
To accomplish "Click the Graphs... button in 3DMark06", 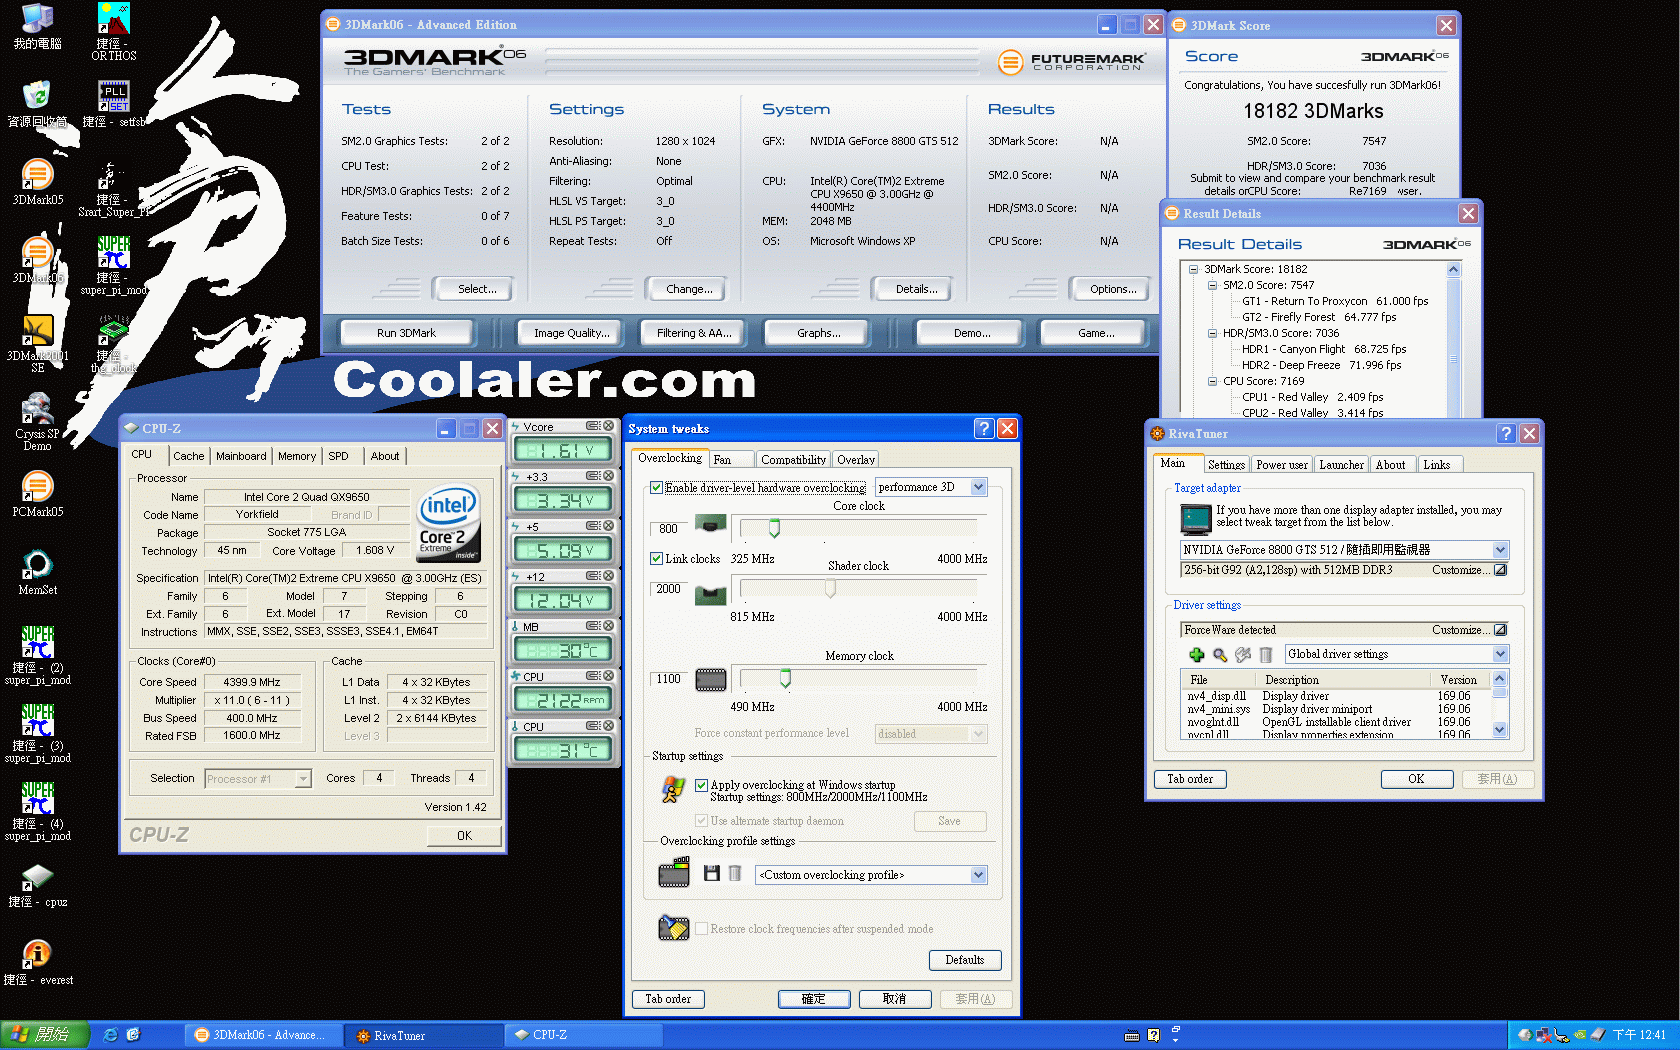I will click(819, 333).
